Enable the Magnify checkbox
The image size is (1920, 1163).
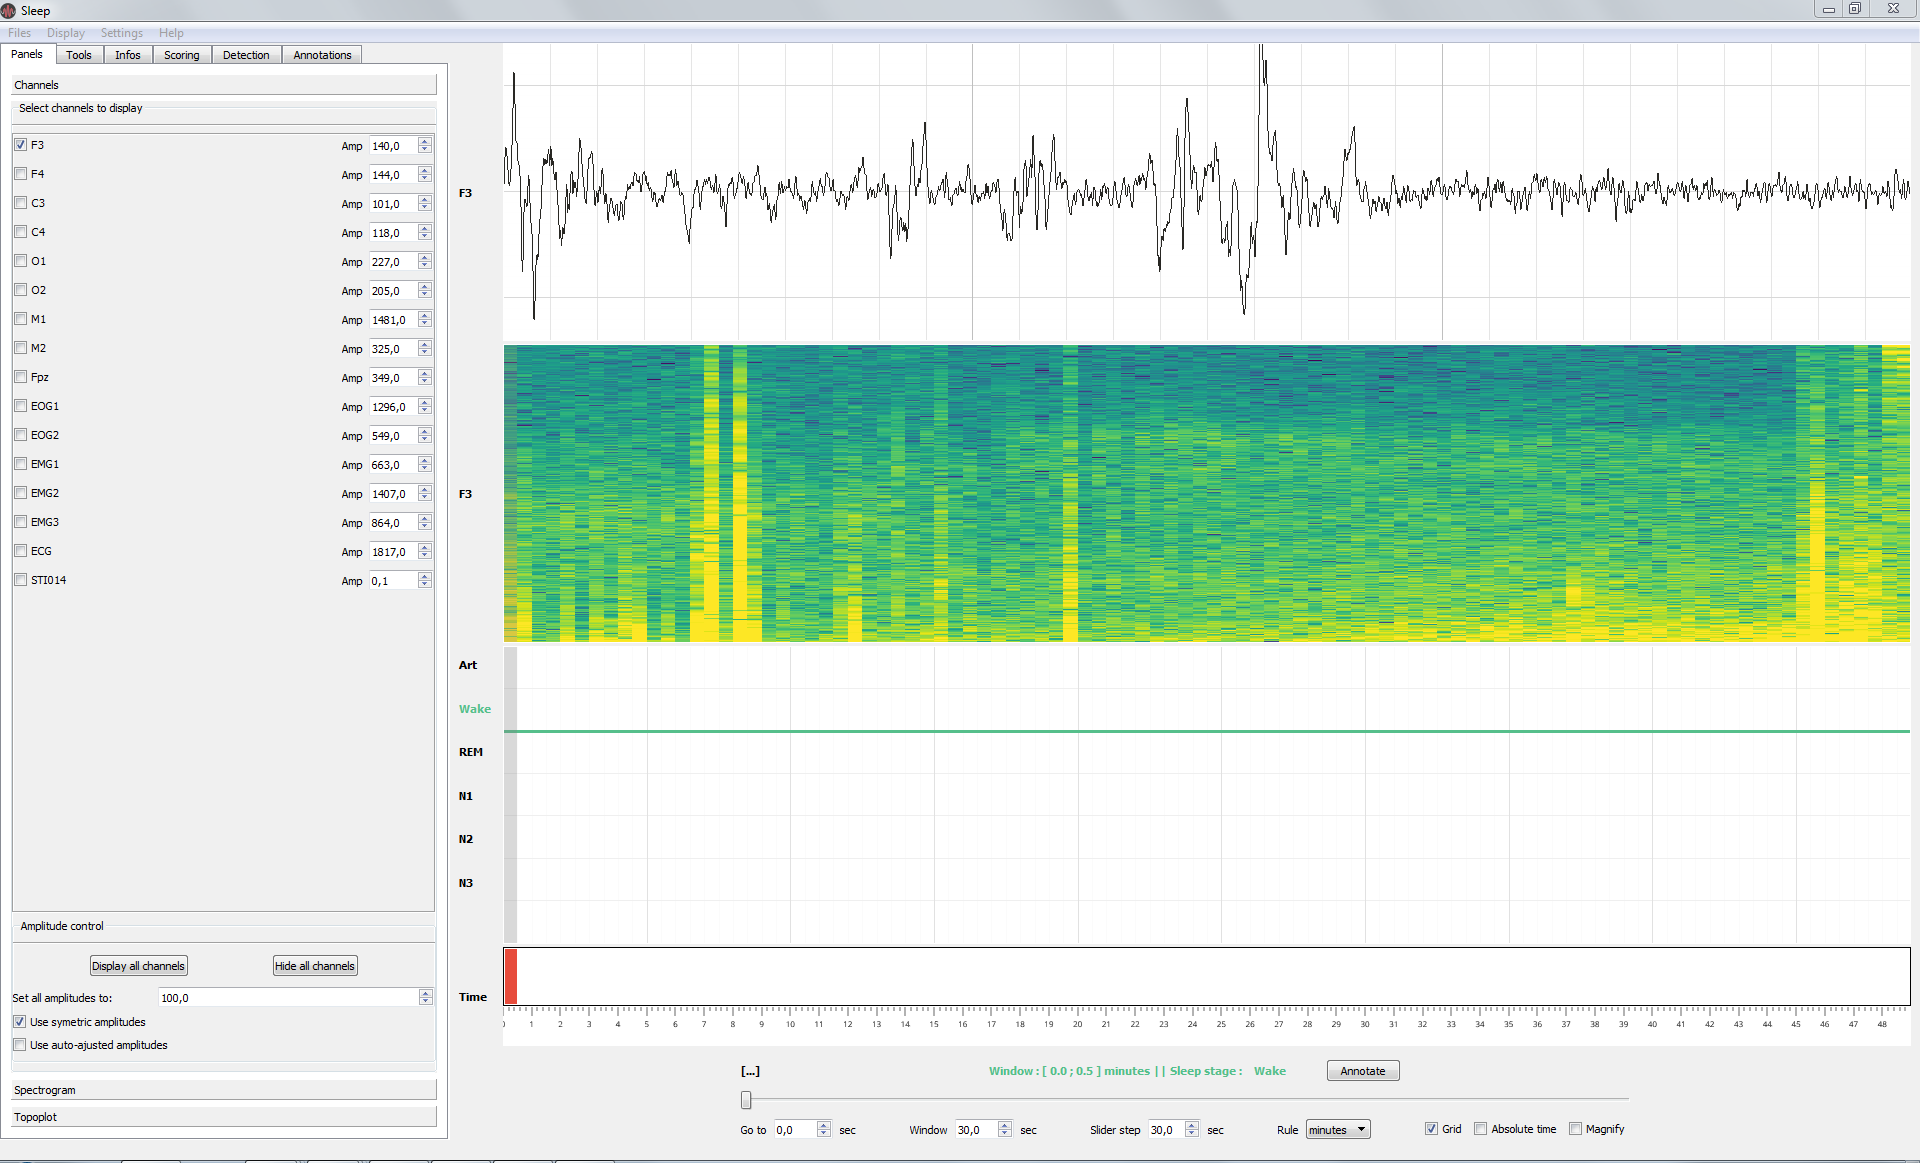point(1575,1129)
